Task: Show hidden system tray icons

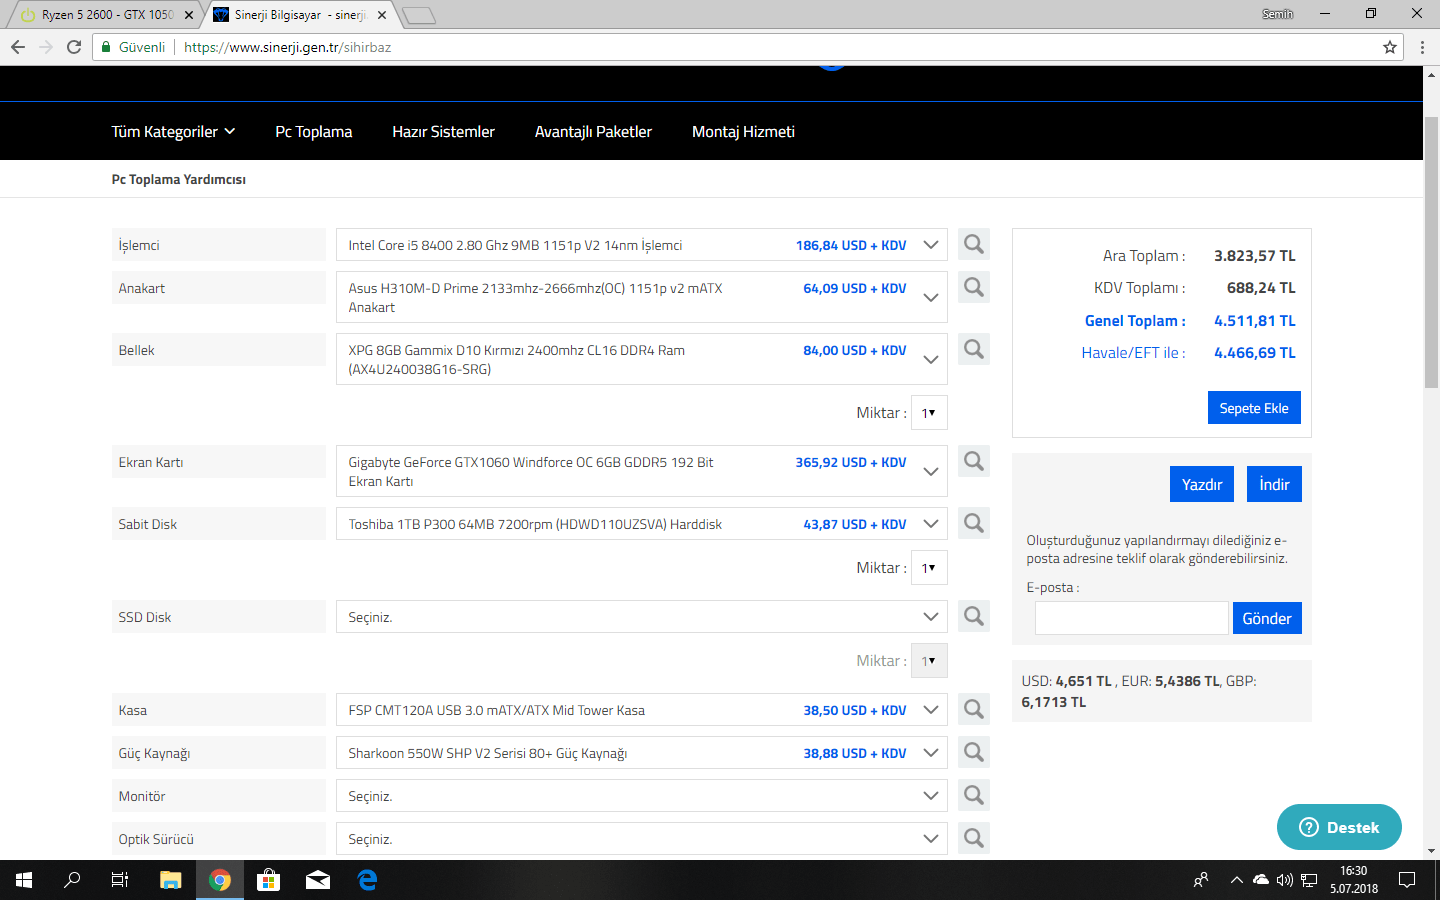Action: (x=1237, y=880)
